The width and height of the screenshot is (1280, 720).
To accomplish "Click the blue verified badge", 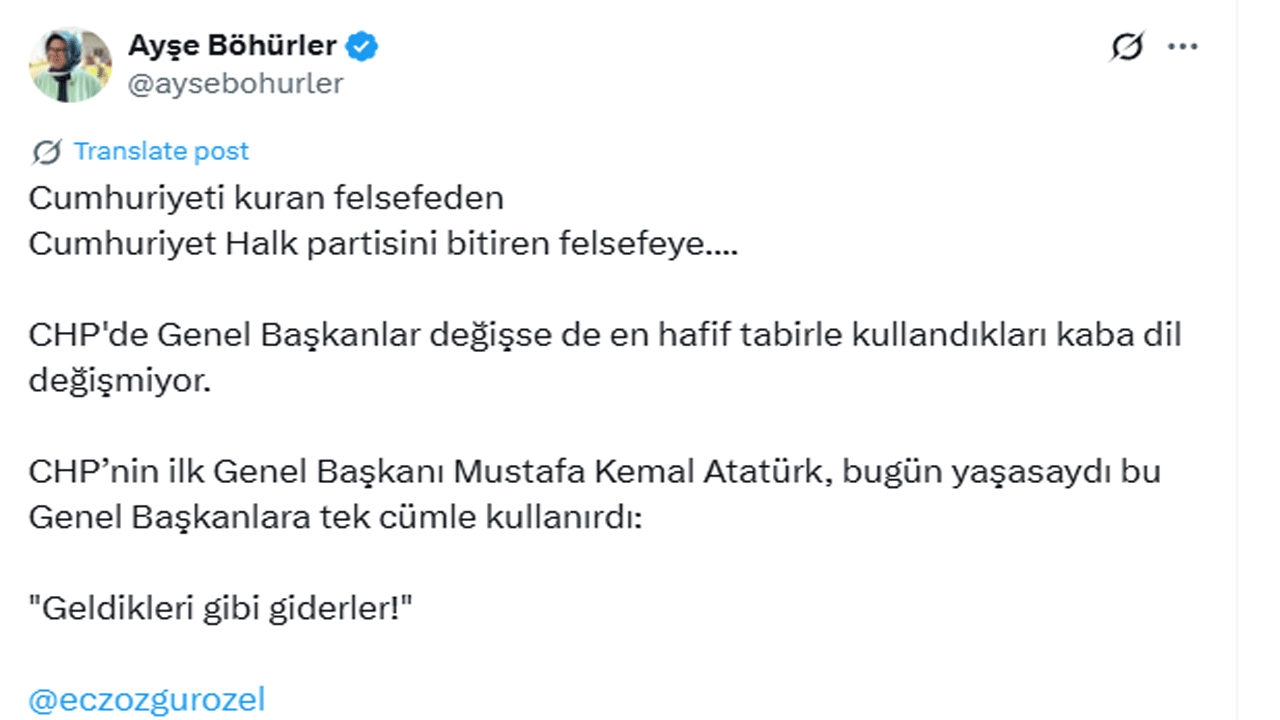I will coord(362,46).
